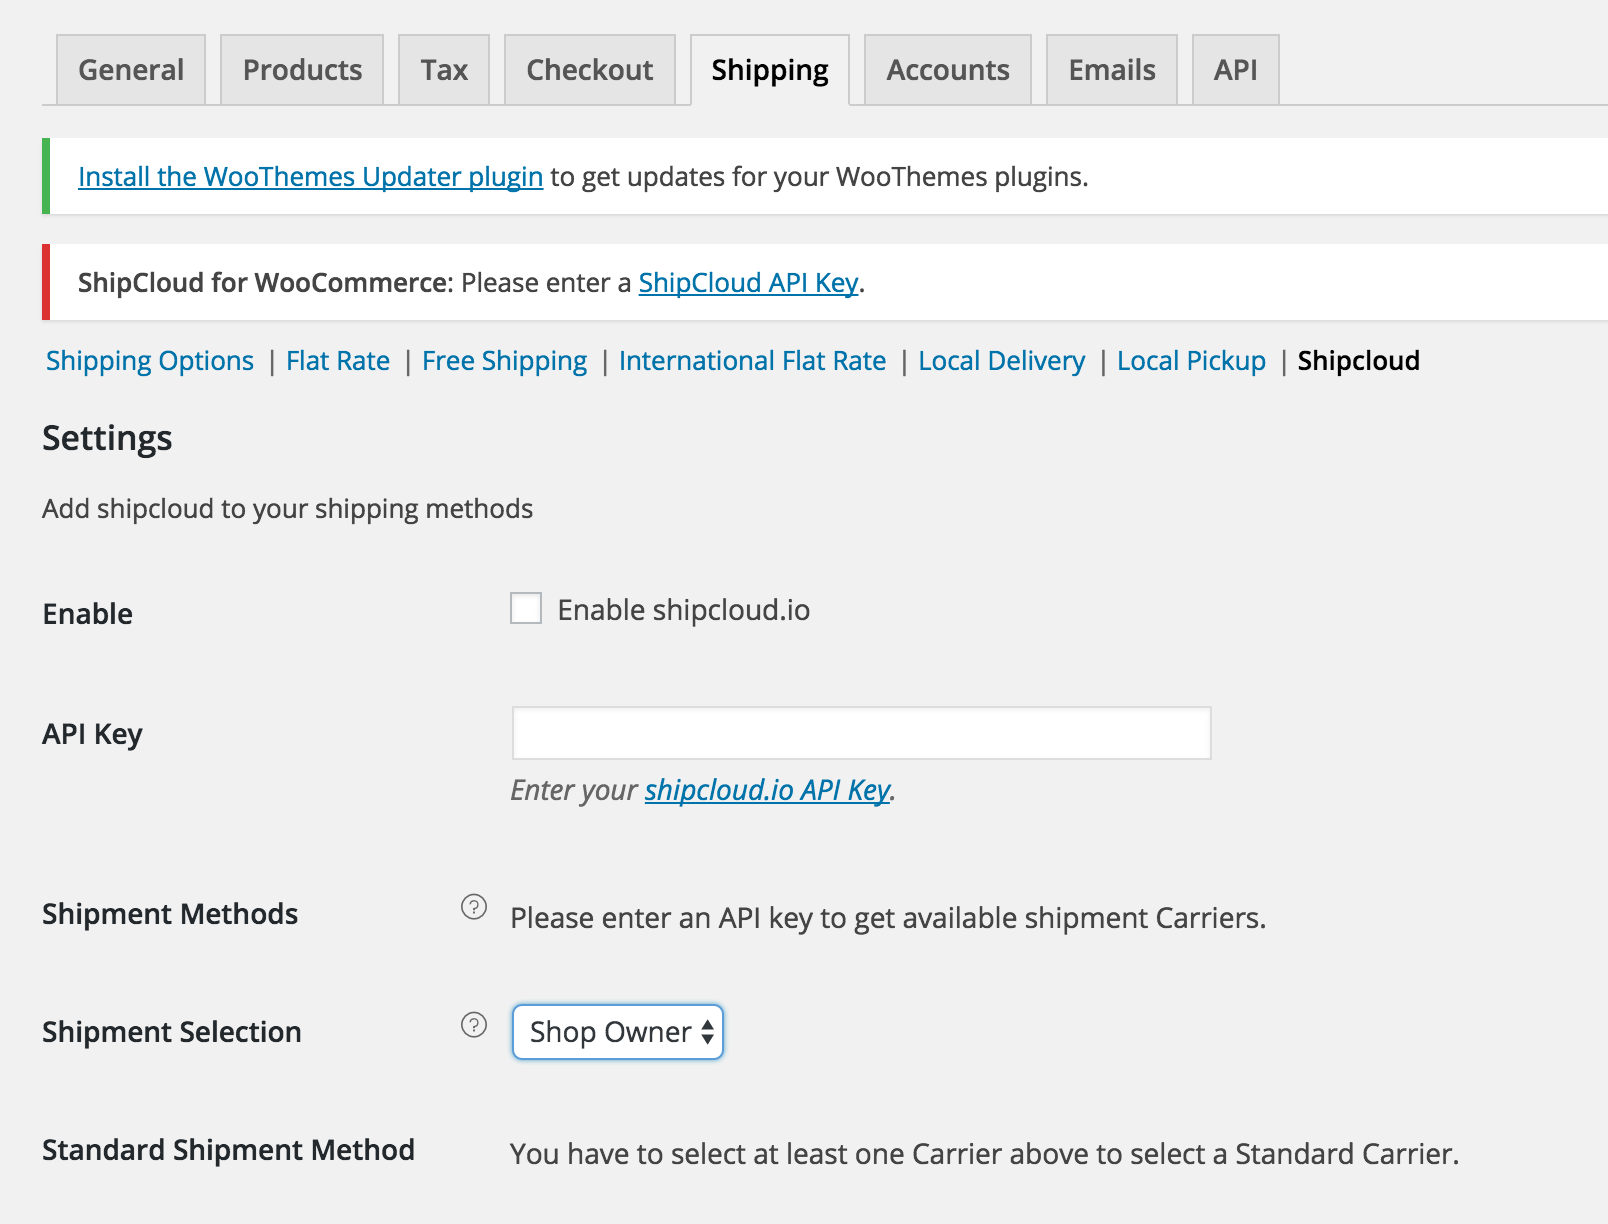Switch to the General tab
The image size is (1608, 1224).
point(131,70)
